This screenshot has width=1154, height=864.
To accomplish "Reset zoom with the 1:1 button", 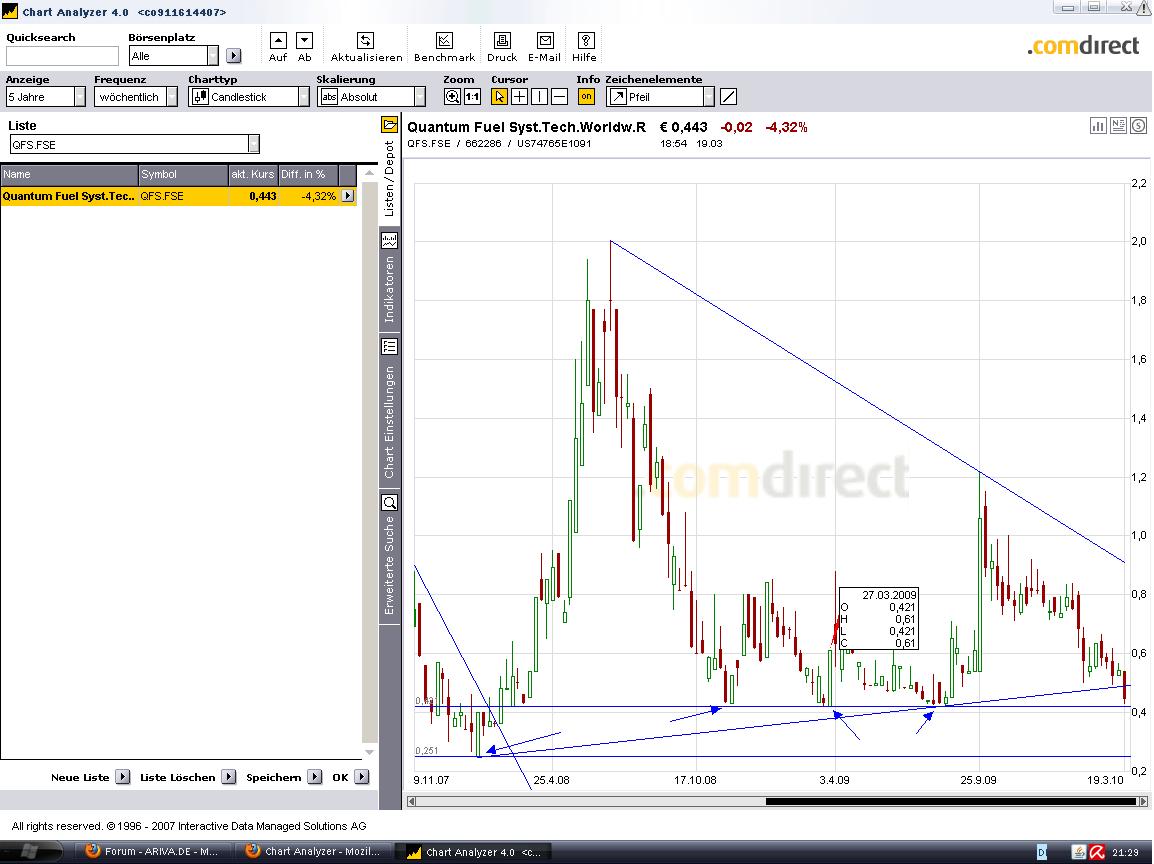I will click(x=472, y=97).
